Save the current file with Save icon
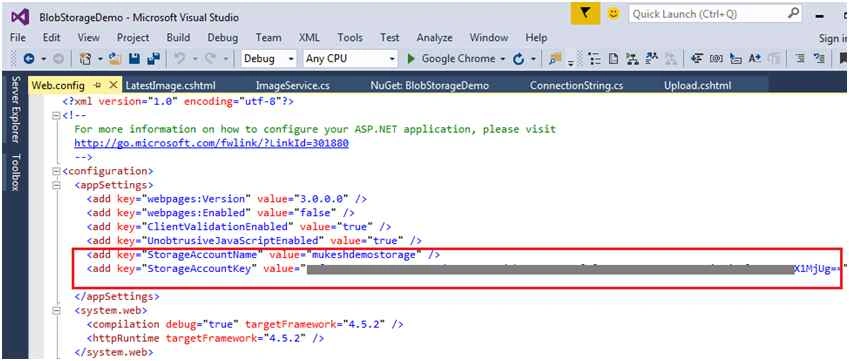The width and height of the screenshot is (849, 361). point(134,58)
